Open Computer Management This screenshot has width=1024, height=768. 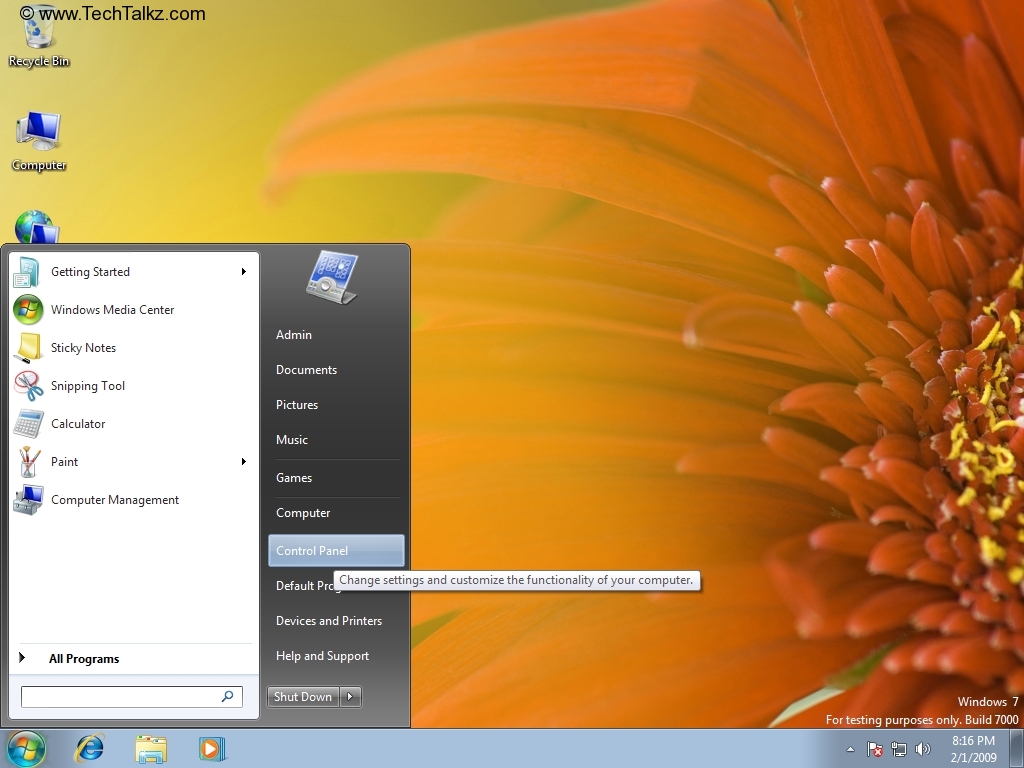[114, 499]
